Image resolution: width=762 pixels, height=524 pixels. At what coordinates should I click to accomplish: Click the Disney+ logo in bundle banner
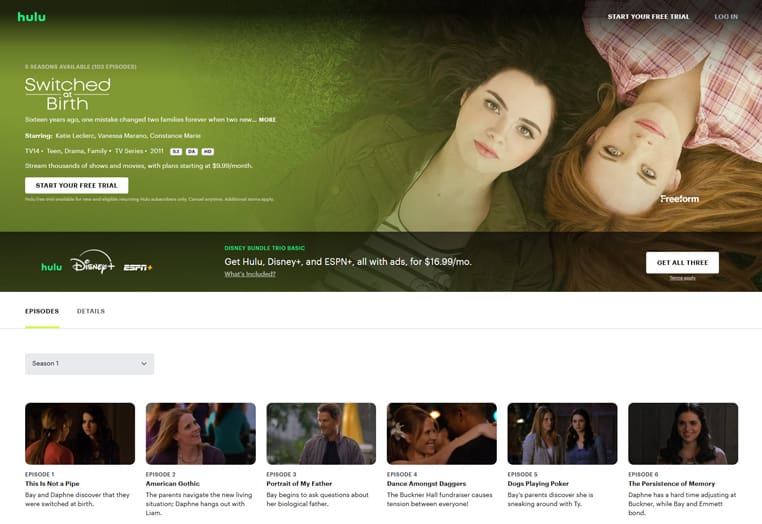(92, 262)
